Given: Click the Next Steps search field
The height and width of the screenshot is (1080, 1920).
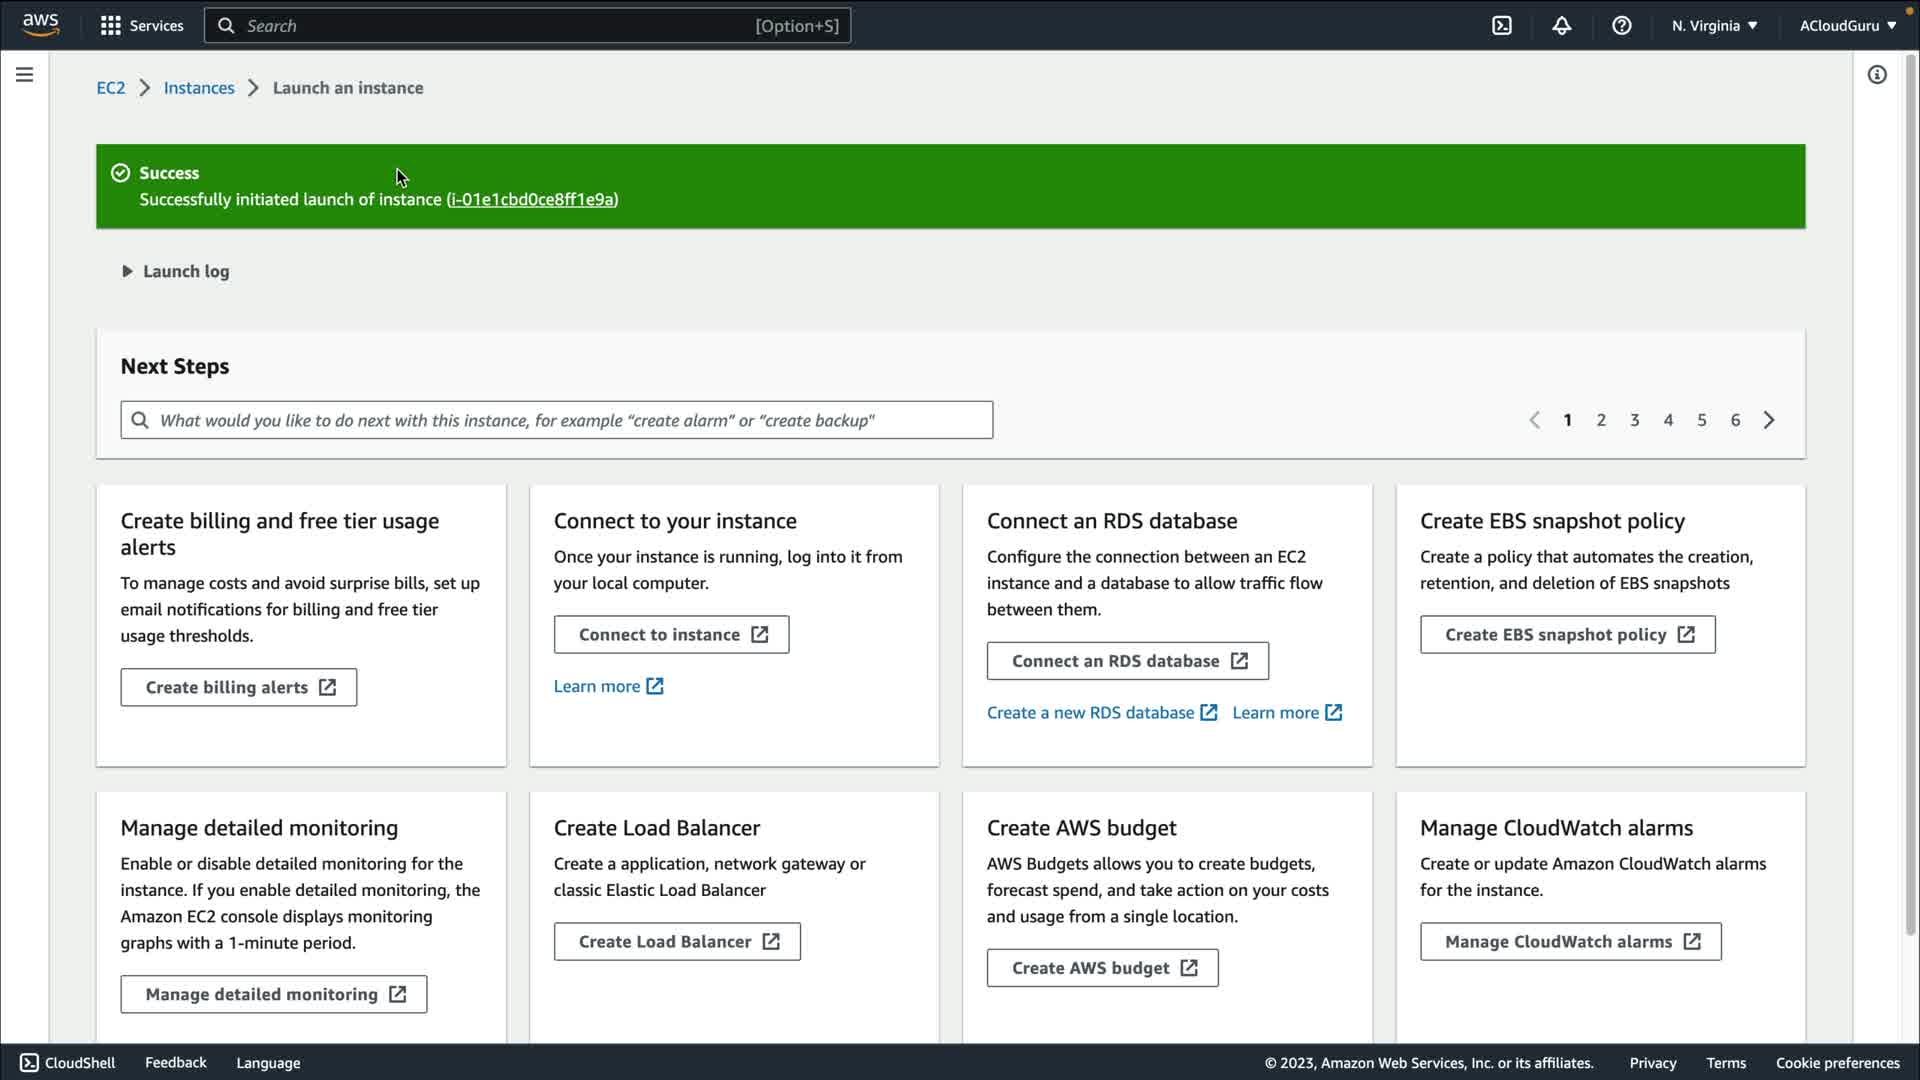Looking at the screenshot, I should tap(556, 420).
